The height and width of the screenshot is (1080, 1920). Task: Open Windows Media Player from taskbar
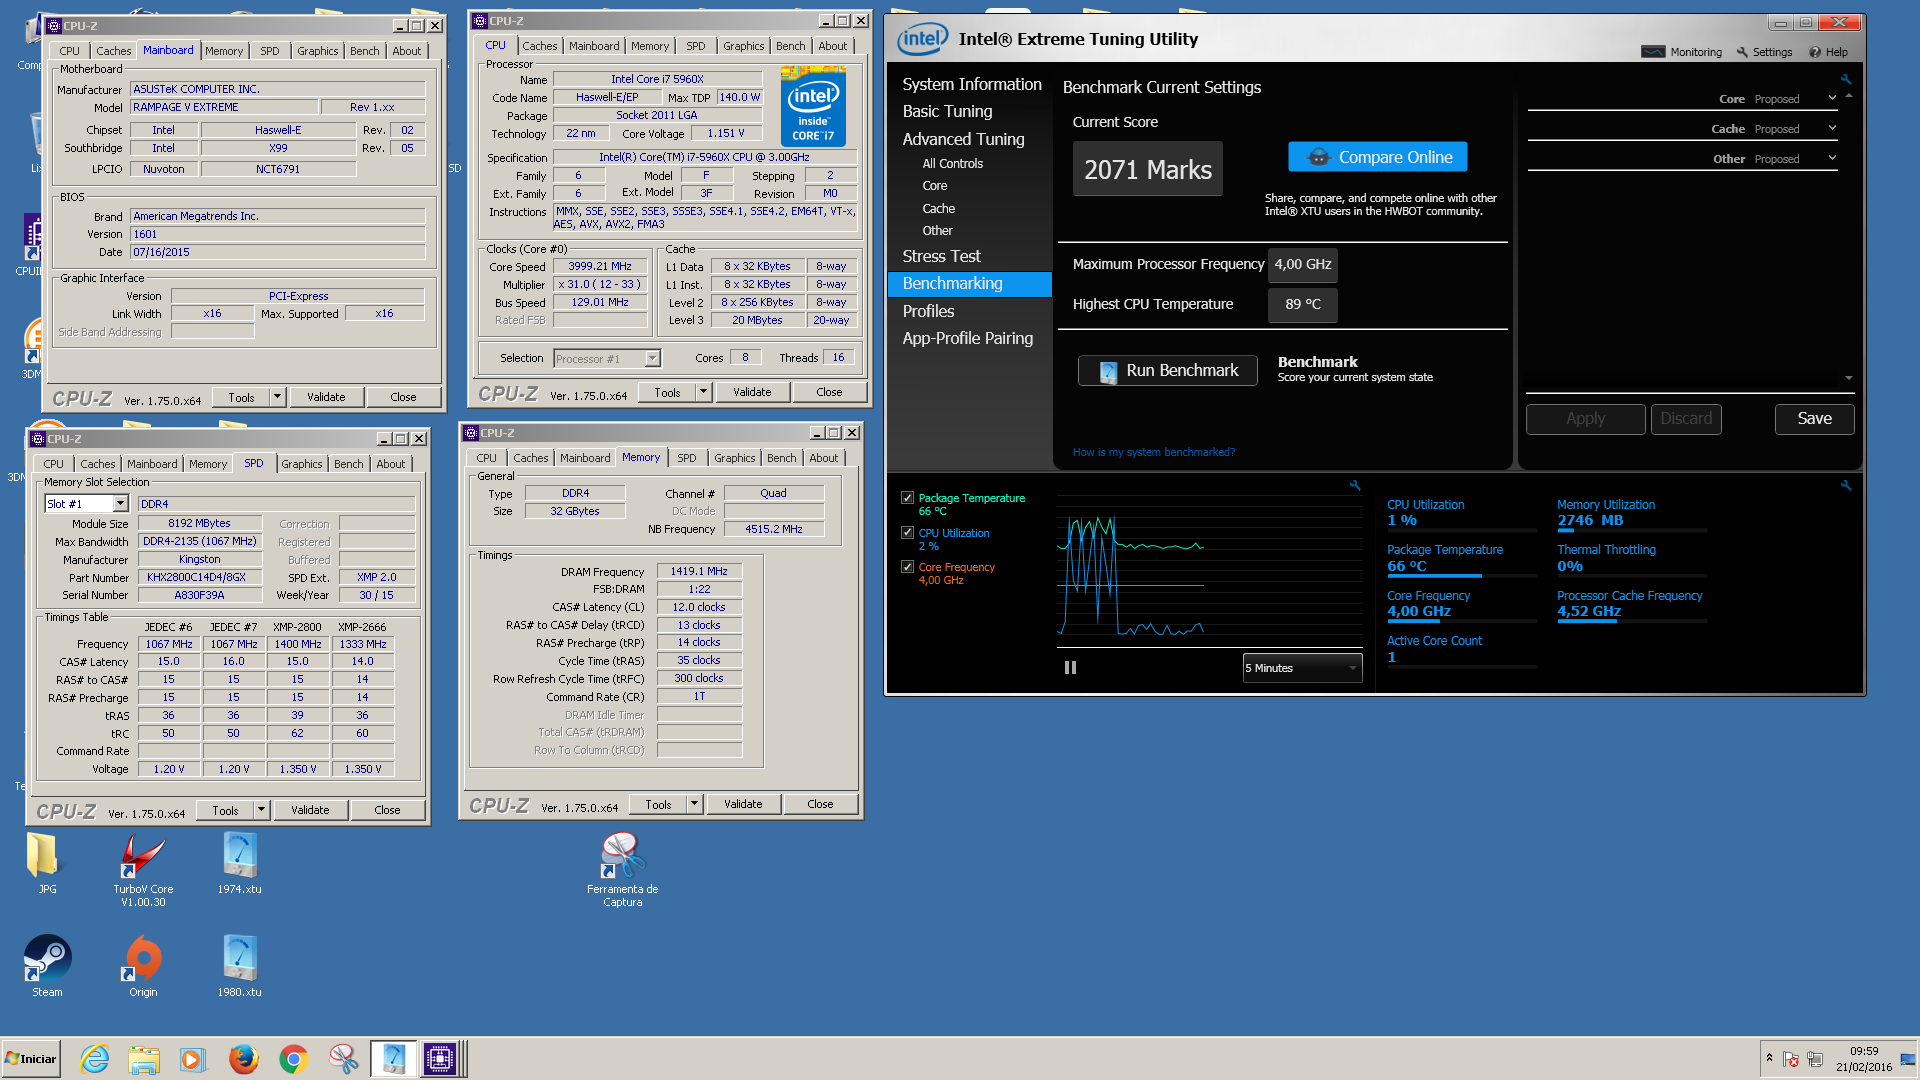(193, 1058)
